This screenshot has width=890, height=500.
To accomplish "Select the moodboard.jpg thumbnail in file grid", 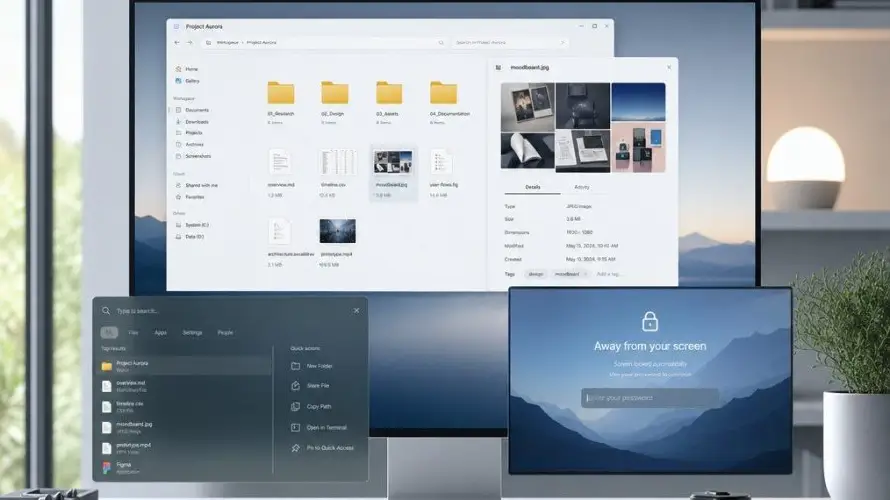I will [392, 162].
